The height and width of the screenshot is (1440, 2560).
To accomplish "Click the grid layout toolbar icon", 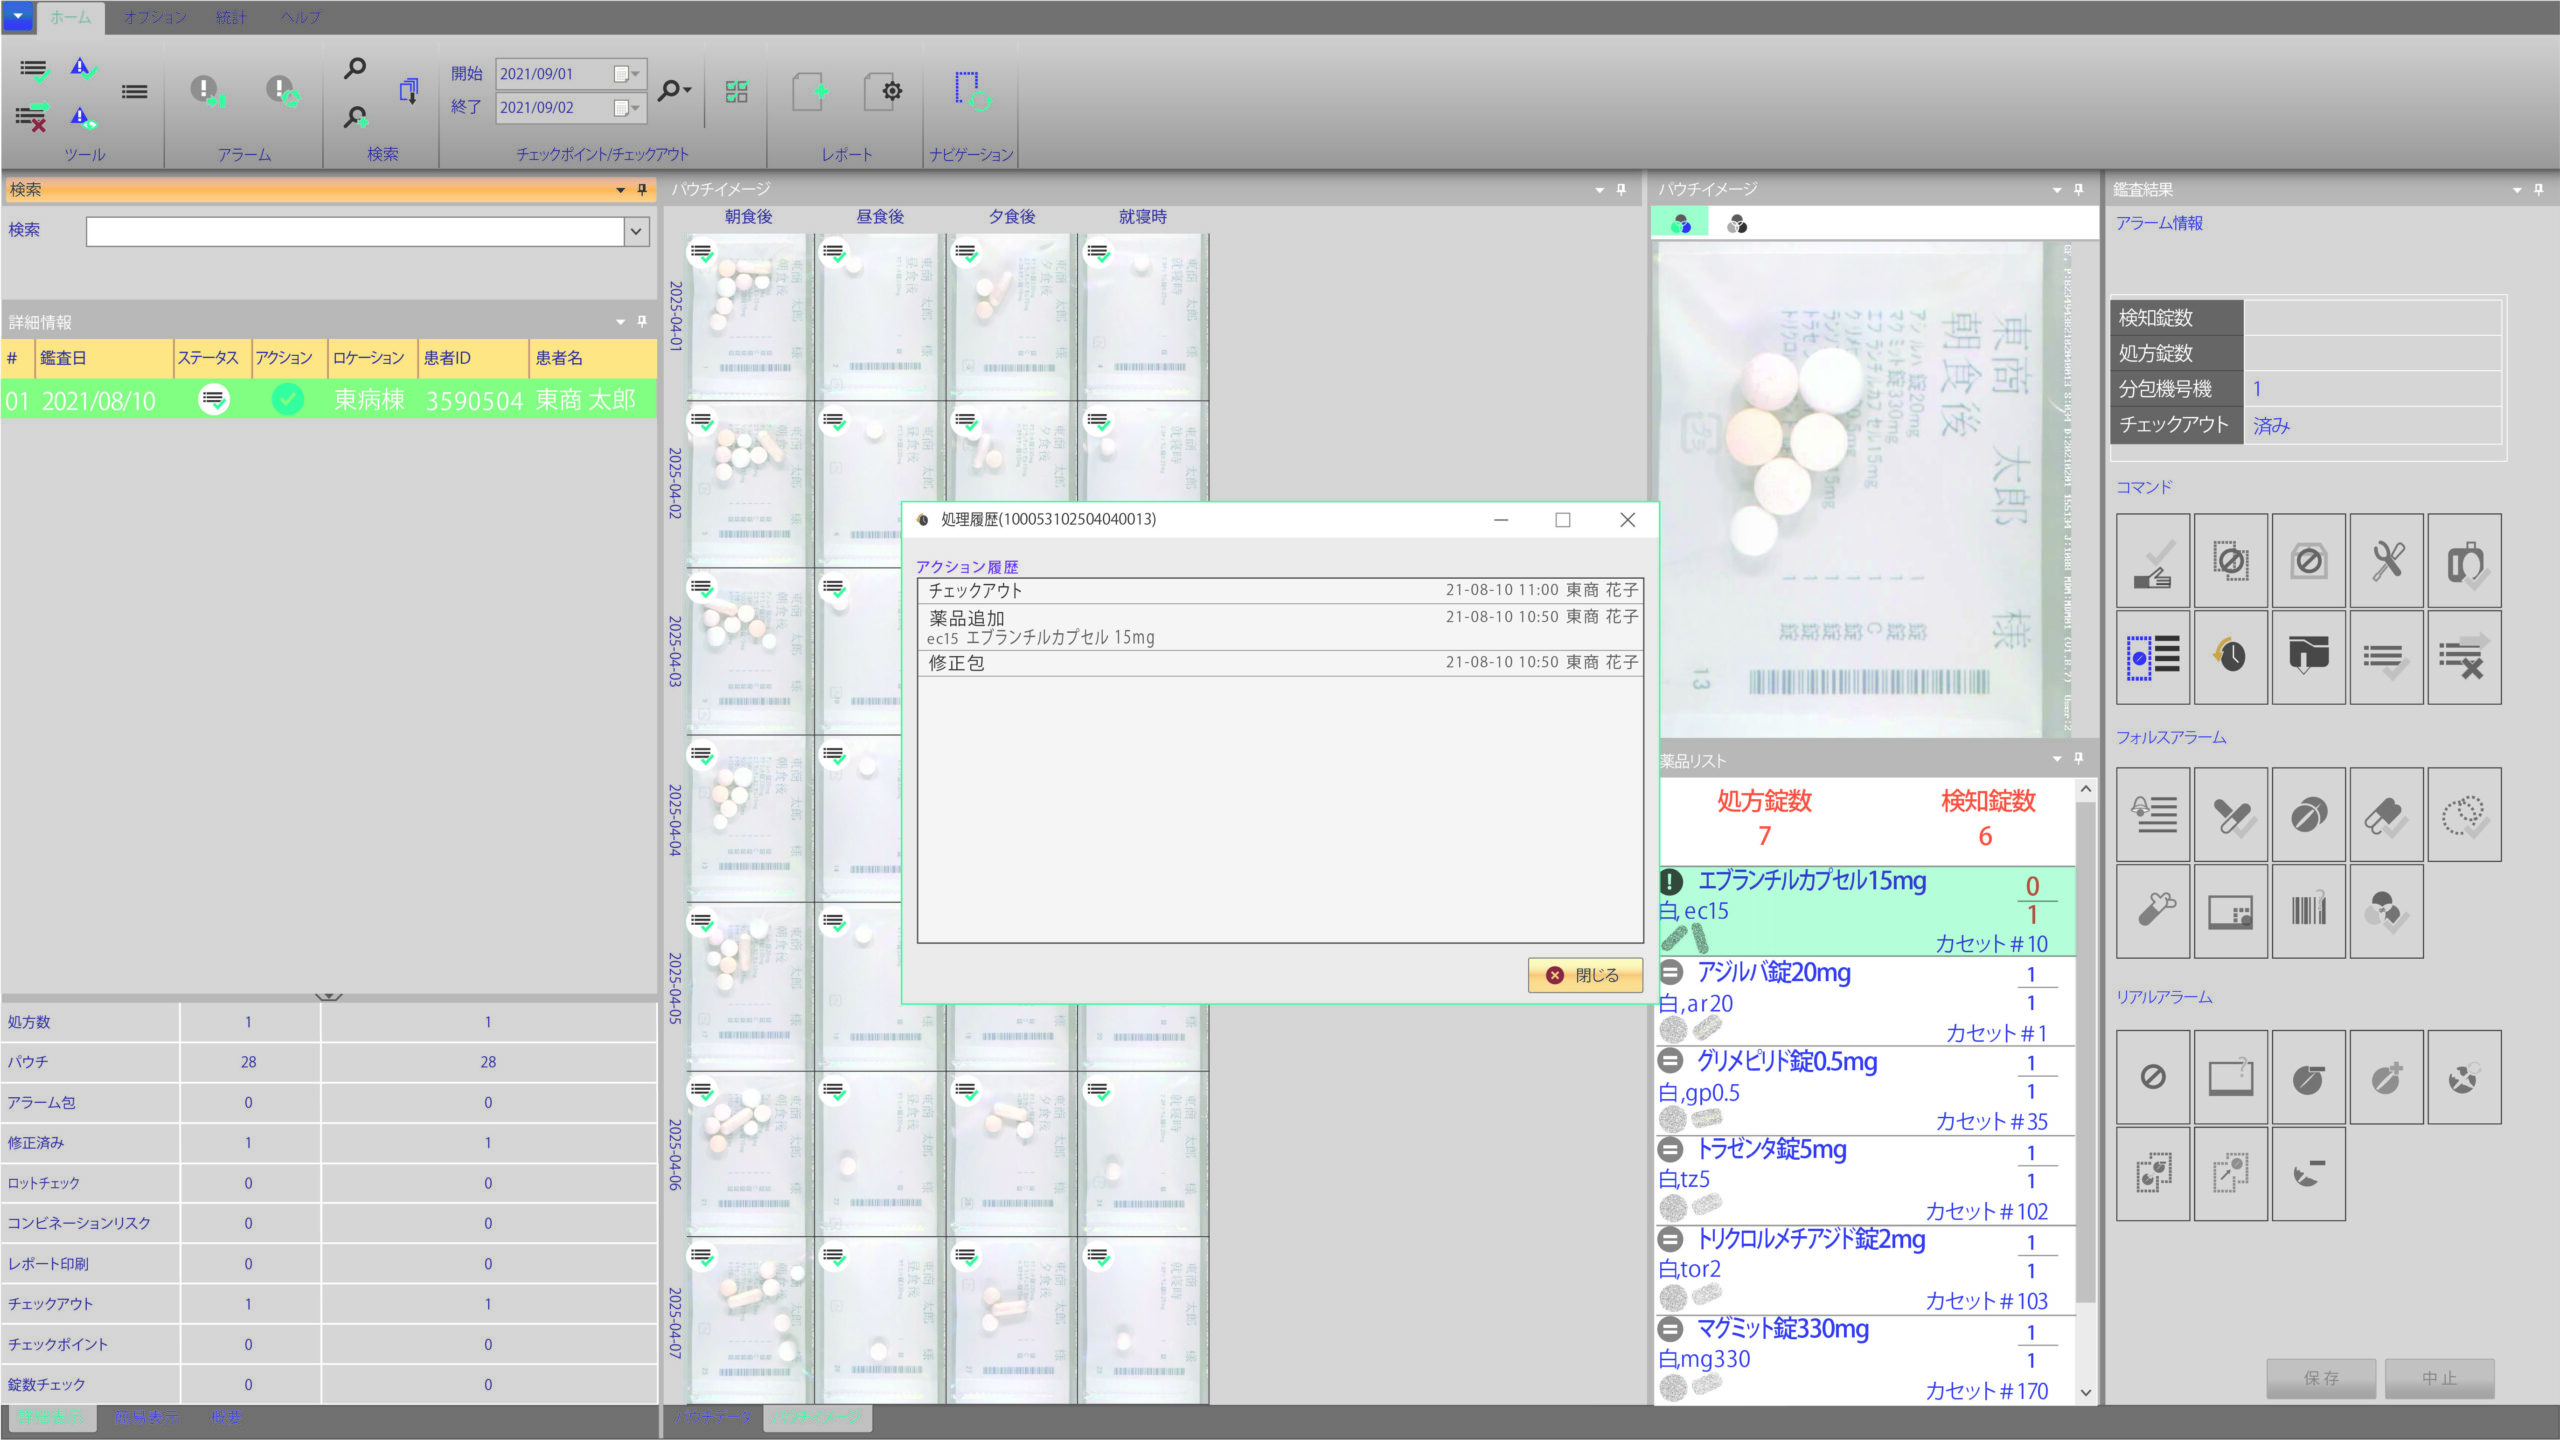I will [737, 92].
